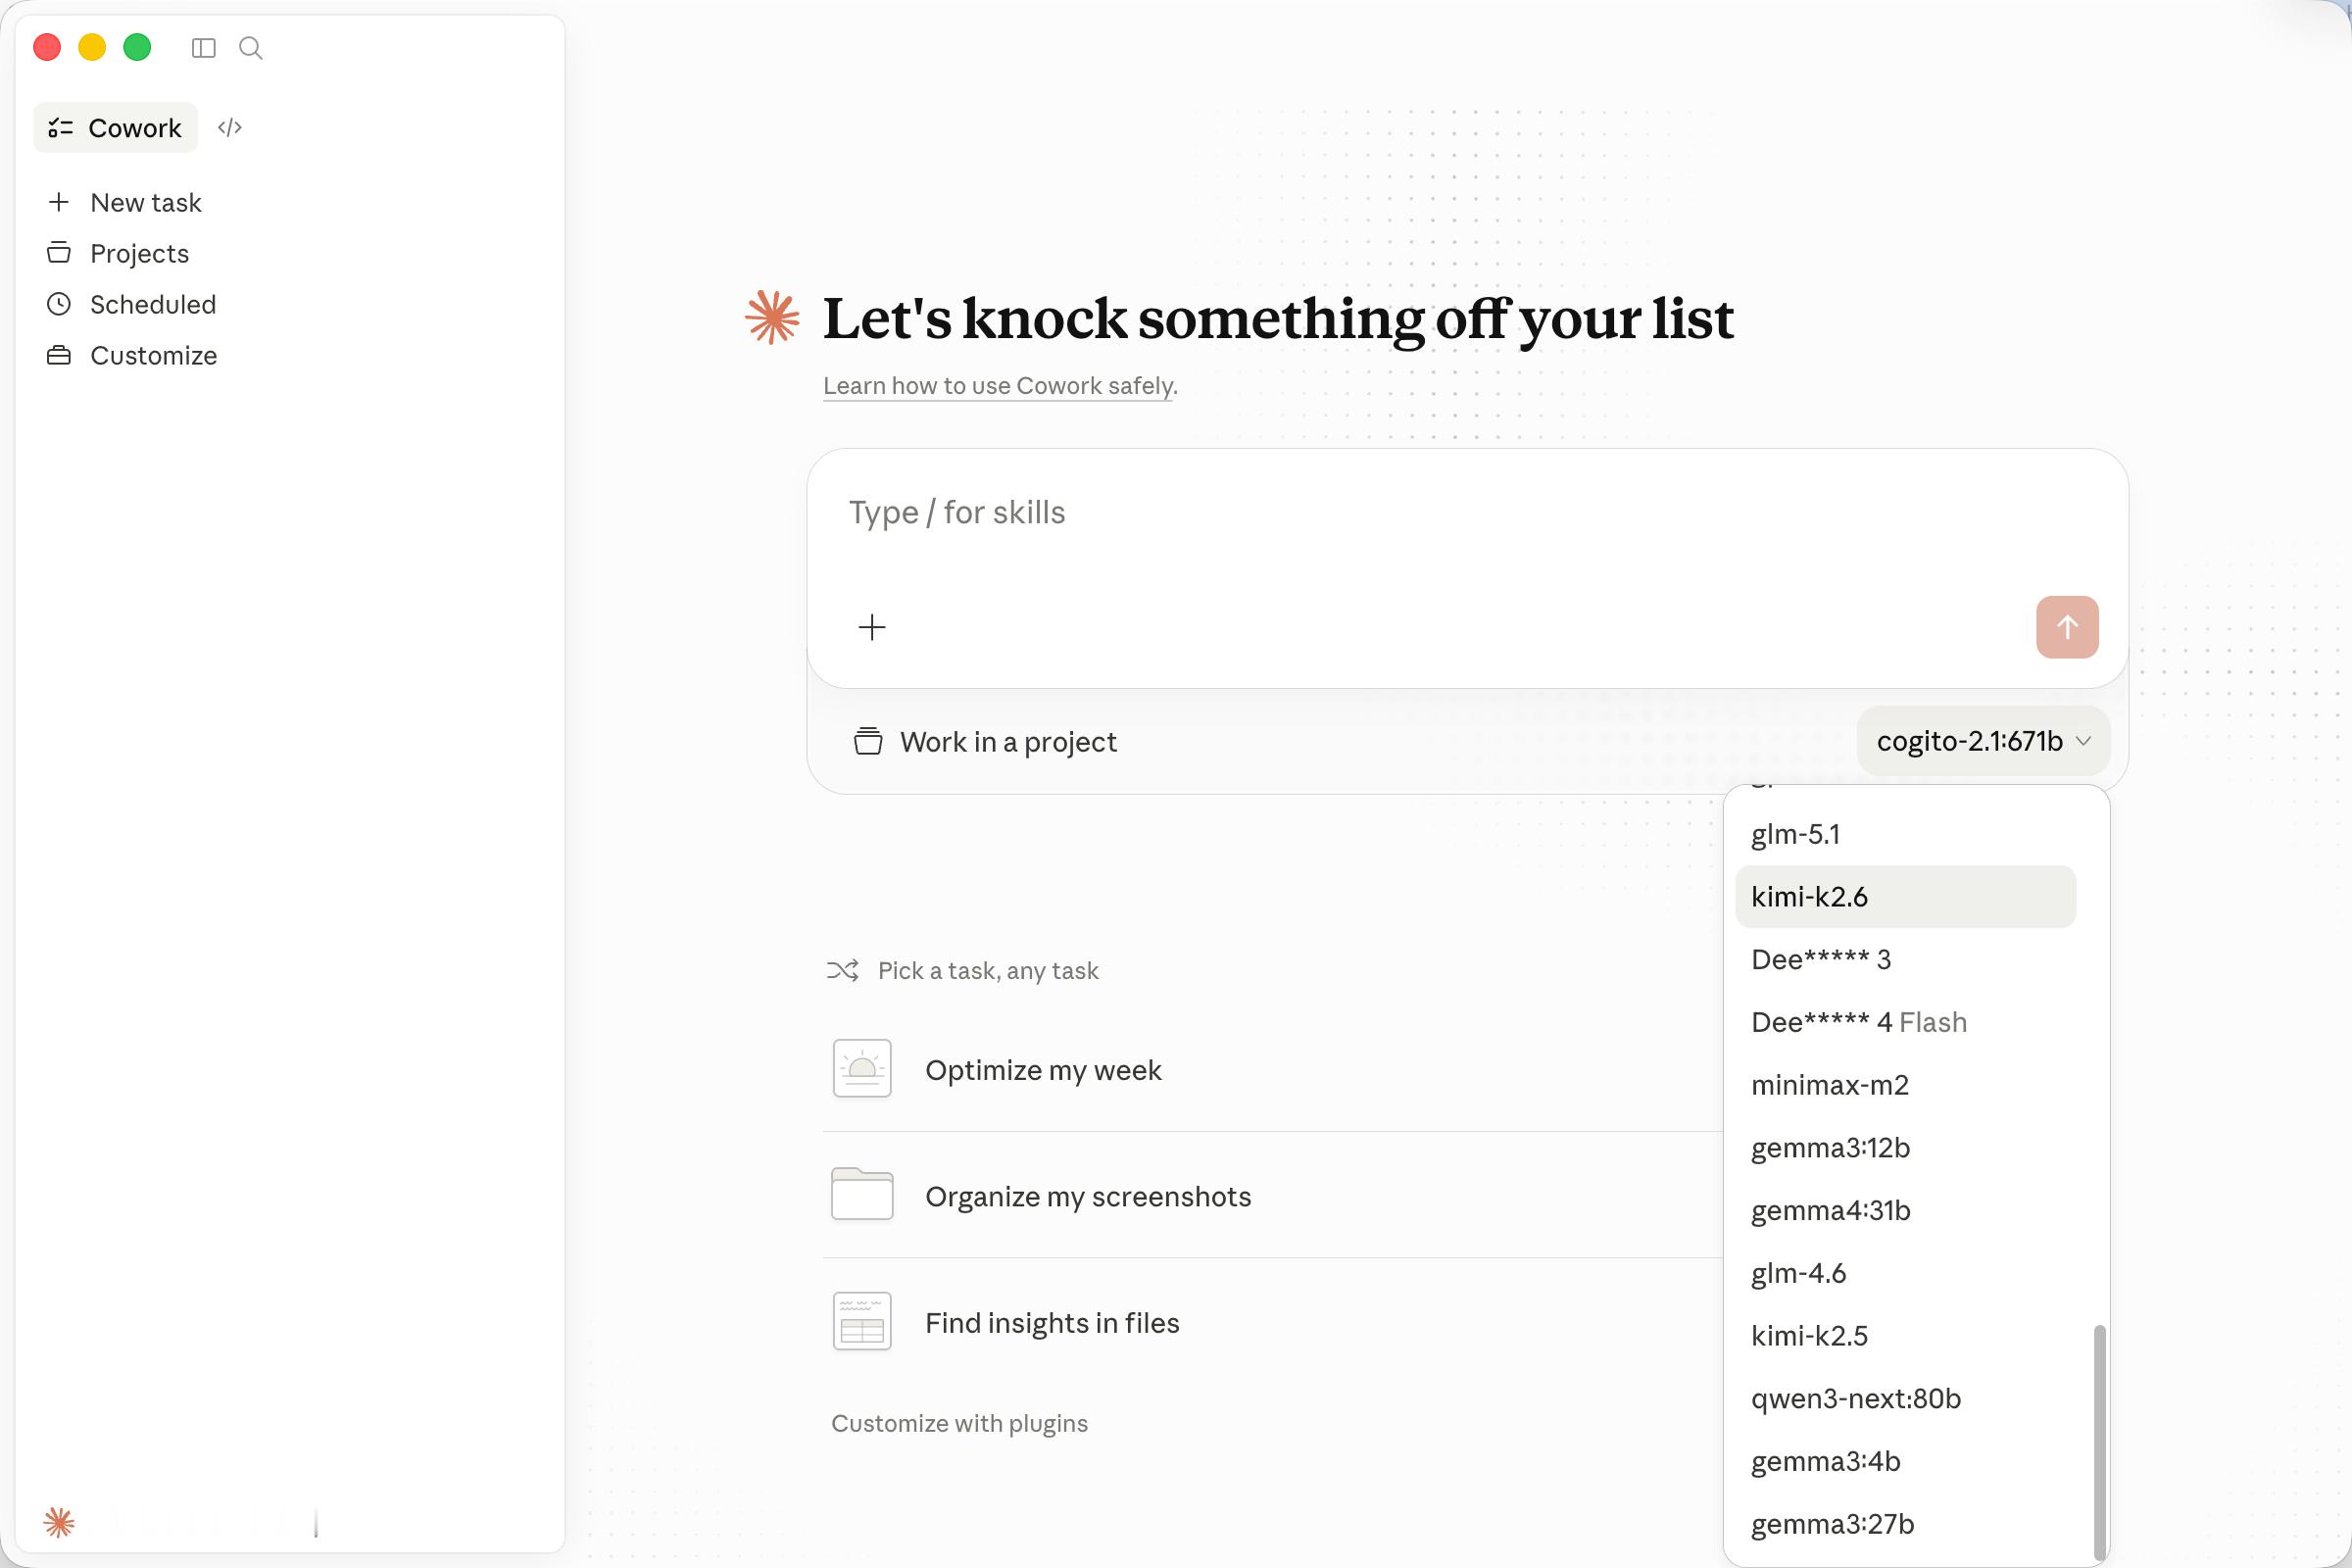
Task: Open the cogito-2.1:671b model dropdown
Action: click(1983, 741)
